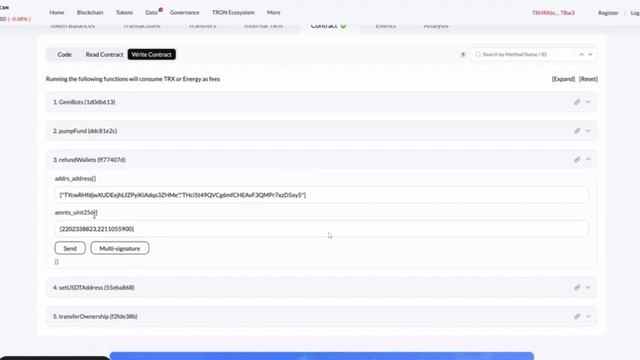
Task: Expand the setUSDTAddress function row
Action: coord(588,287)
